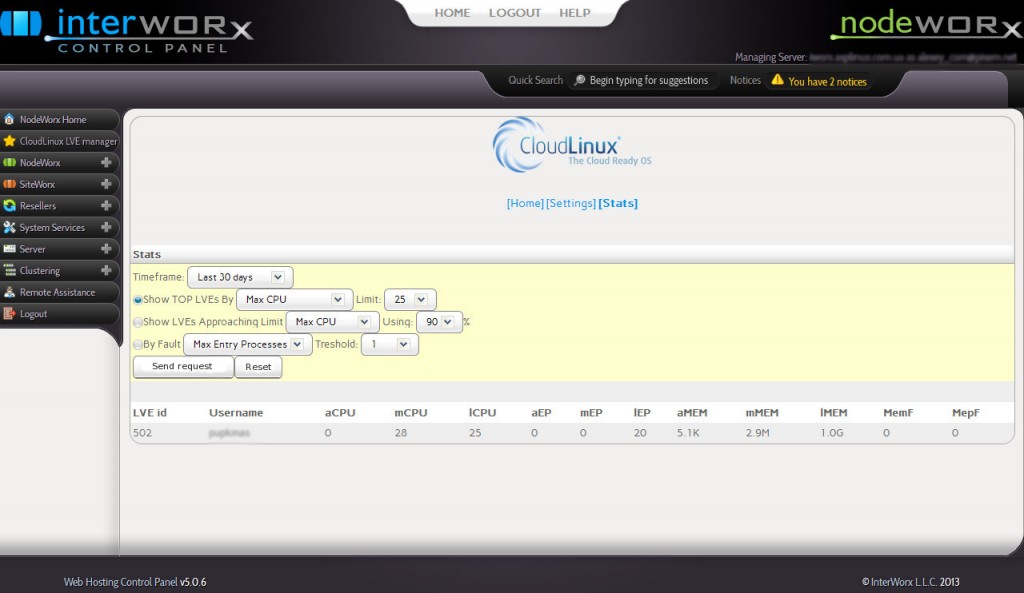Open the TOP LVEs Max CPU dropdown

click(x=294, y=300)
